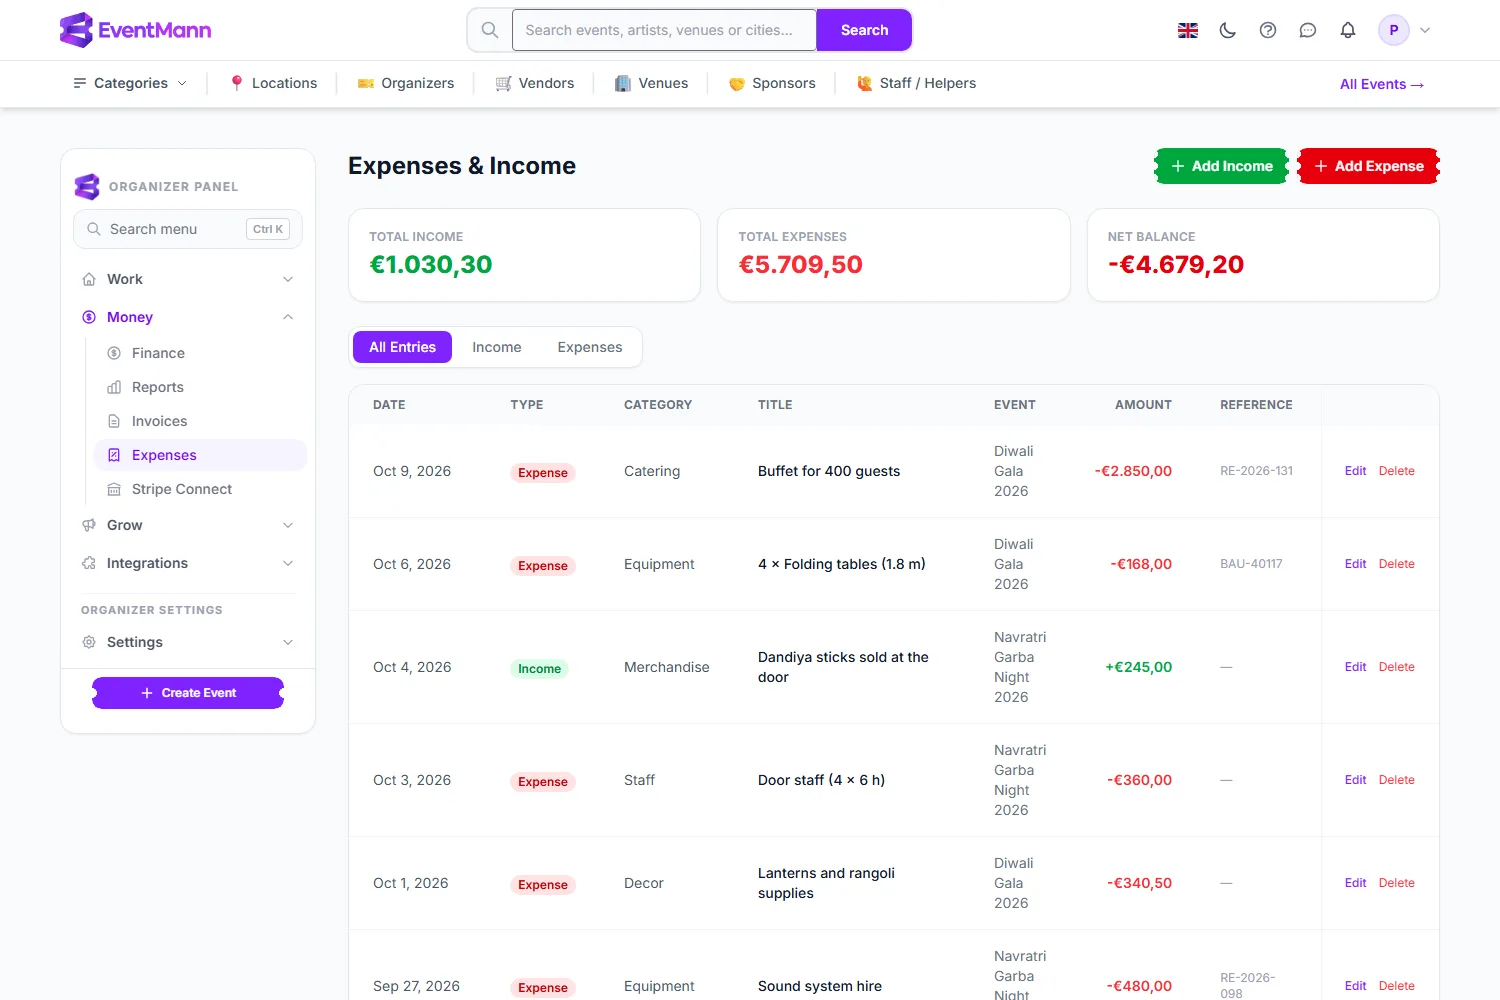Open Venues page

pyautogui.click(x=651, y=83)
